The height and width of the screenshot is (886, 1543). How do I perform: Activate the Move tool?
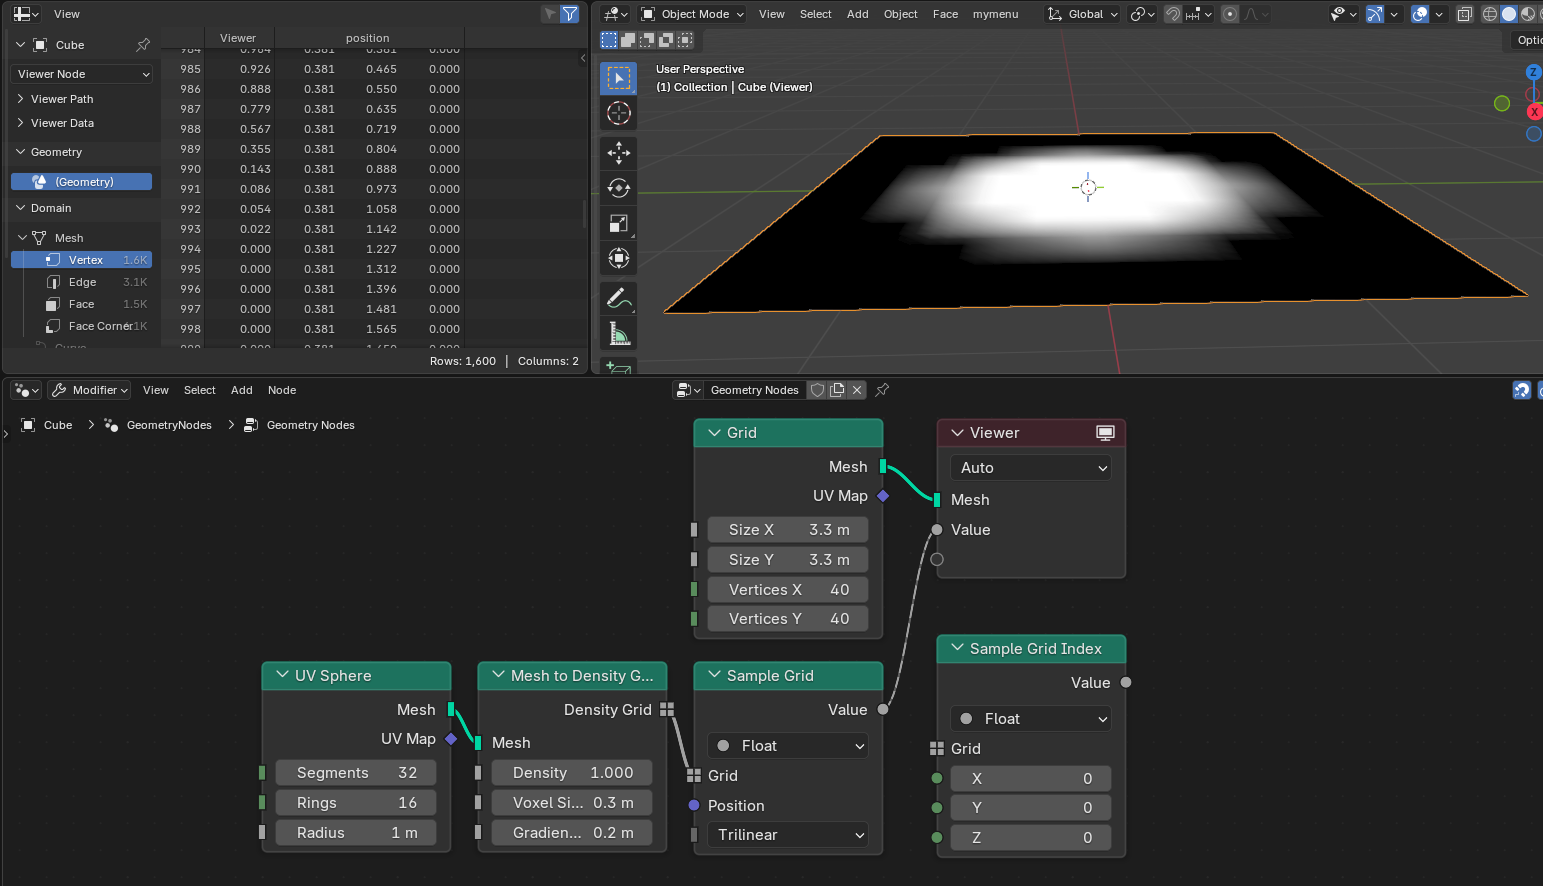[619, 152]
